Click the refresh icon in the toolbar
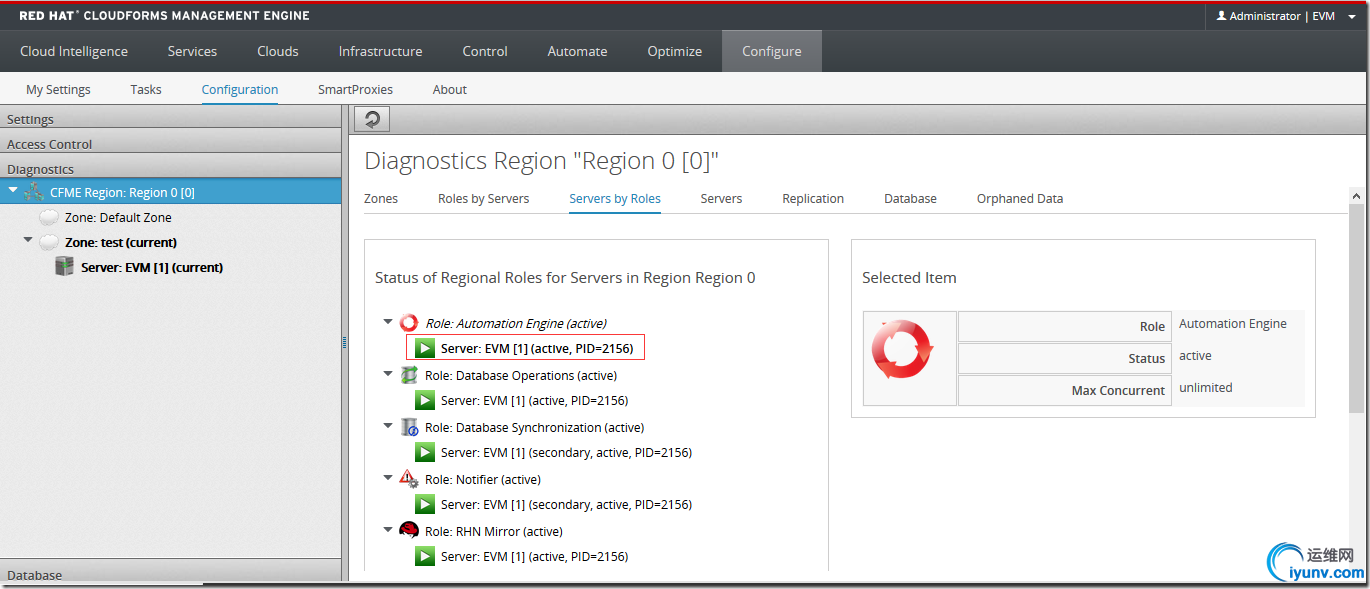Screen dimensions: 1370x589 372,120
